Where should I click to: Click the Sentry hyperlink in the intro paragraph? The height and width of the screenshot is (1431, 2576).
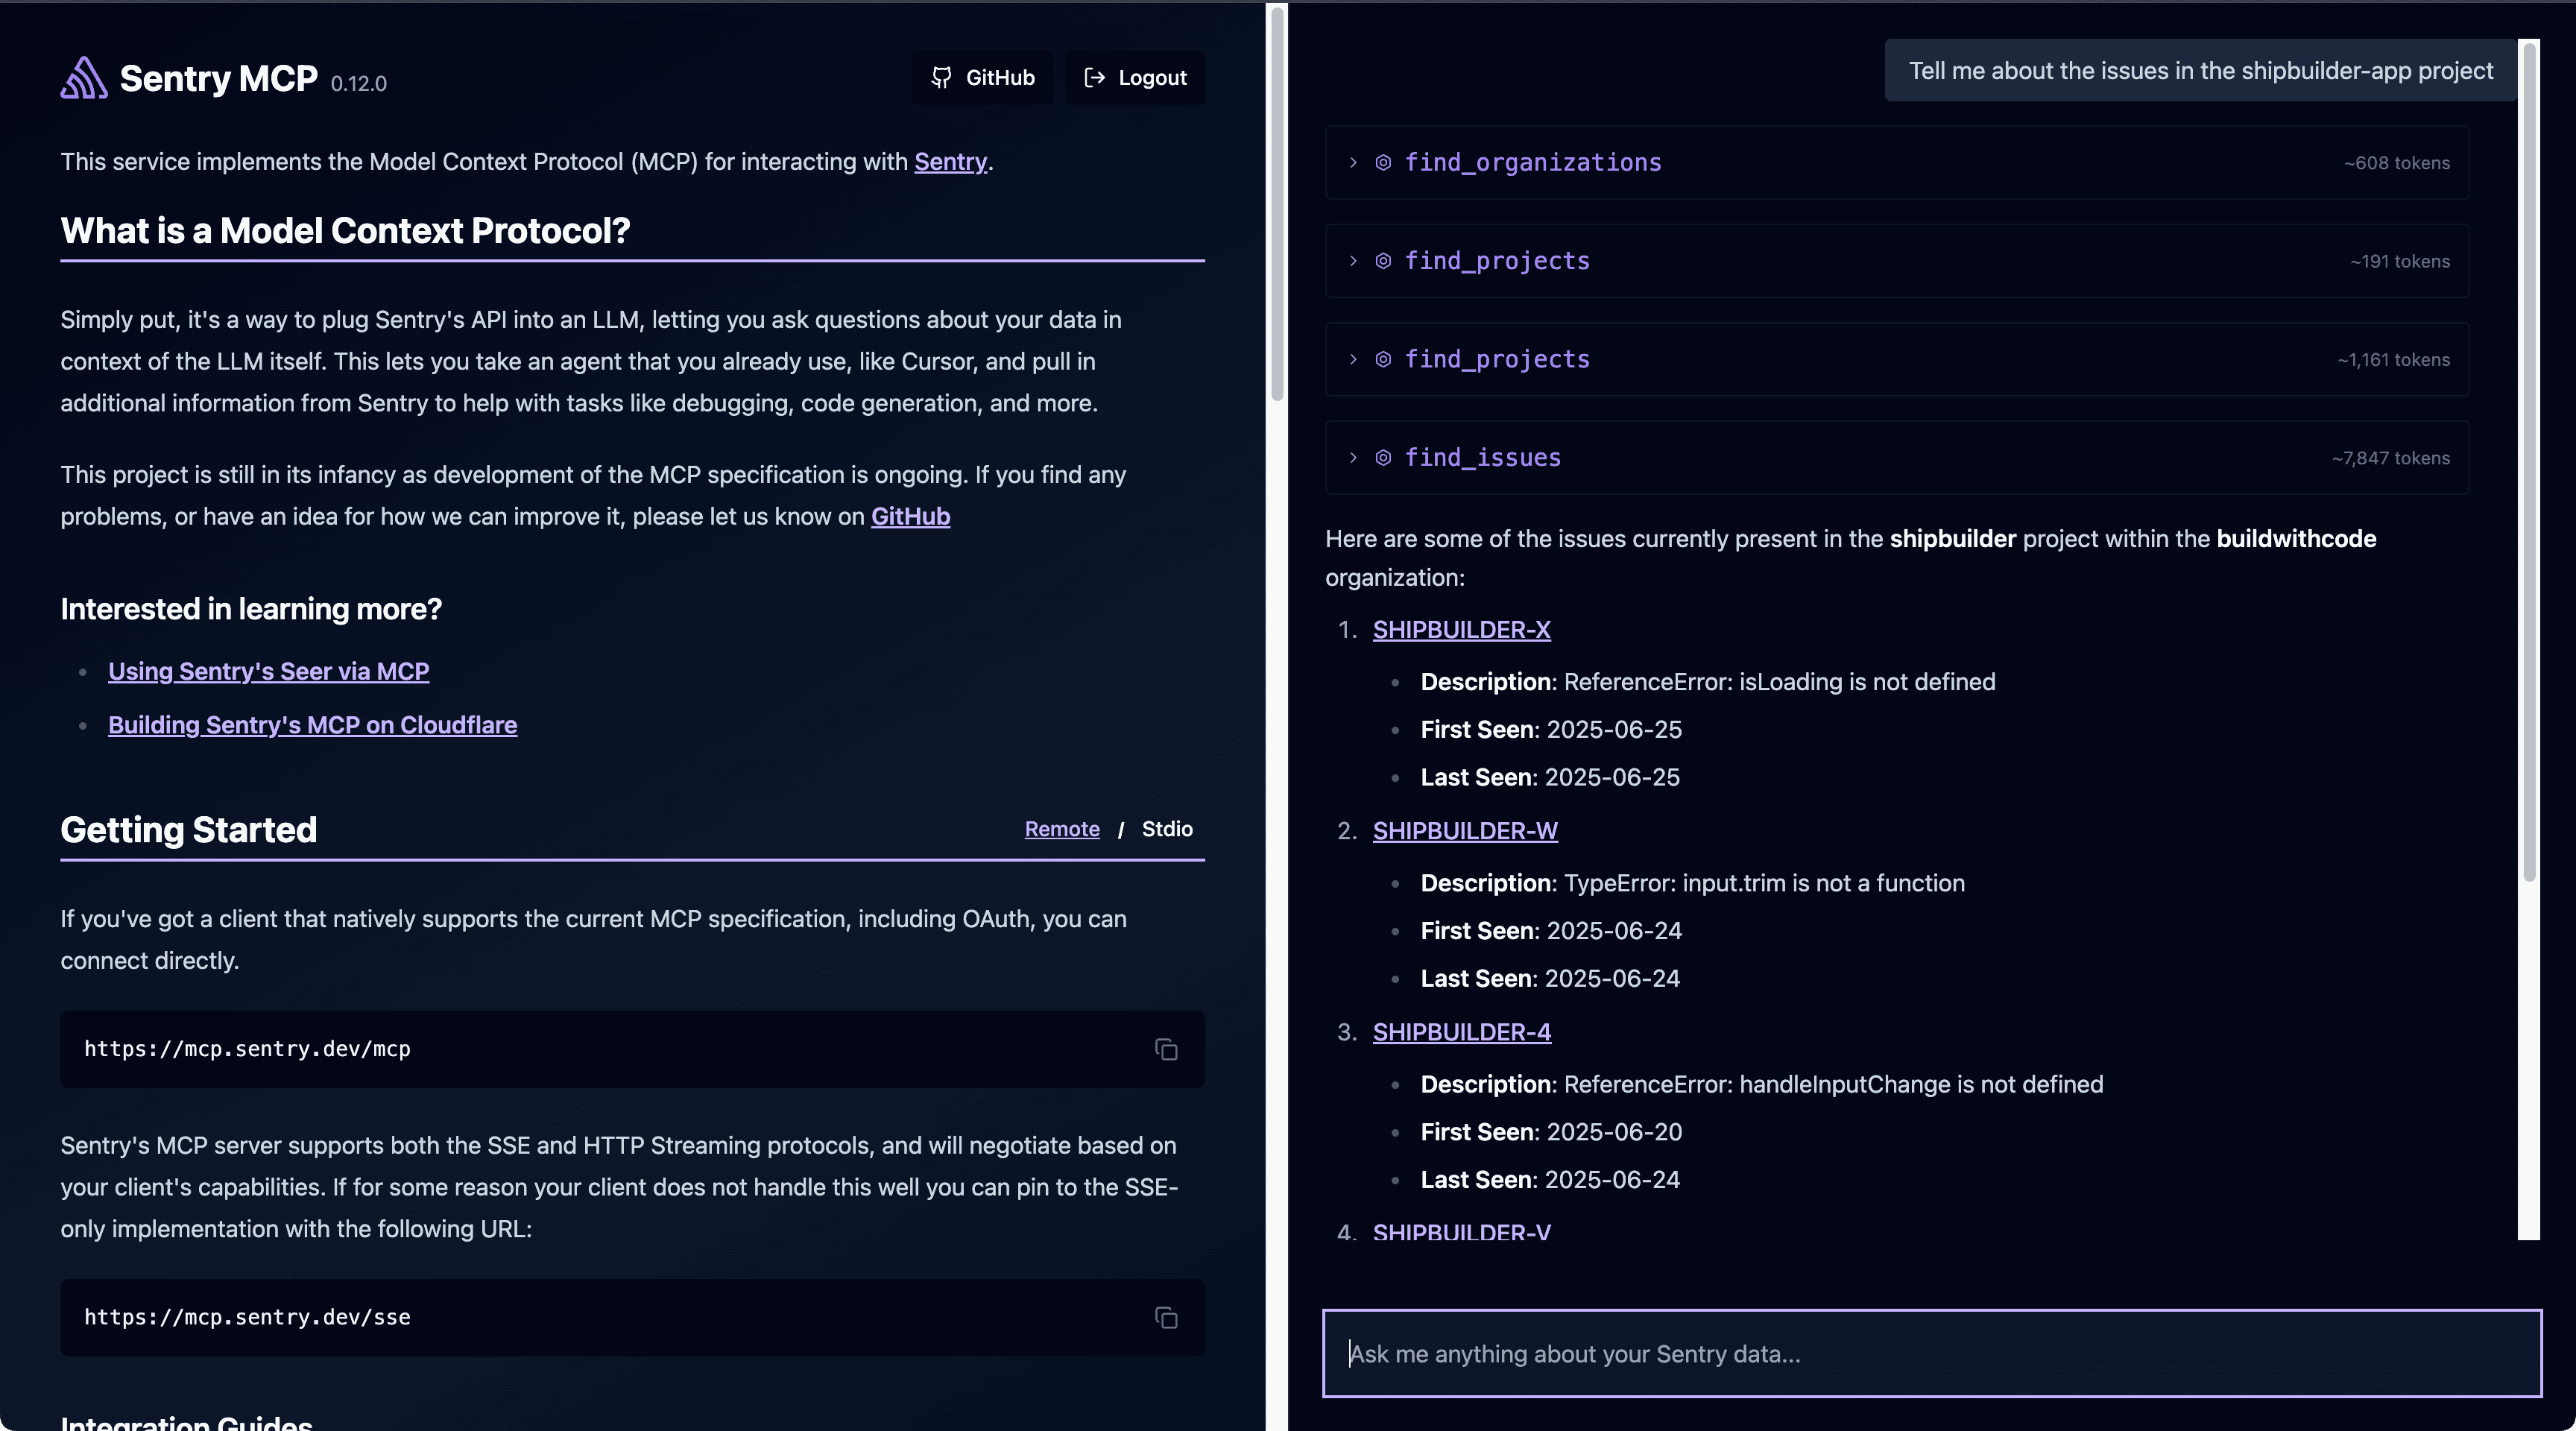[949, 161]
